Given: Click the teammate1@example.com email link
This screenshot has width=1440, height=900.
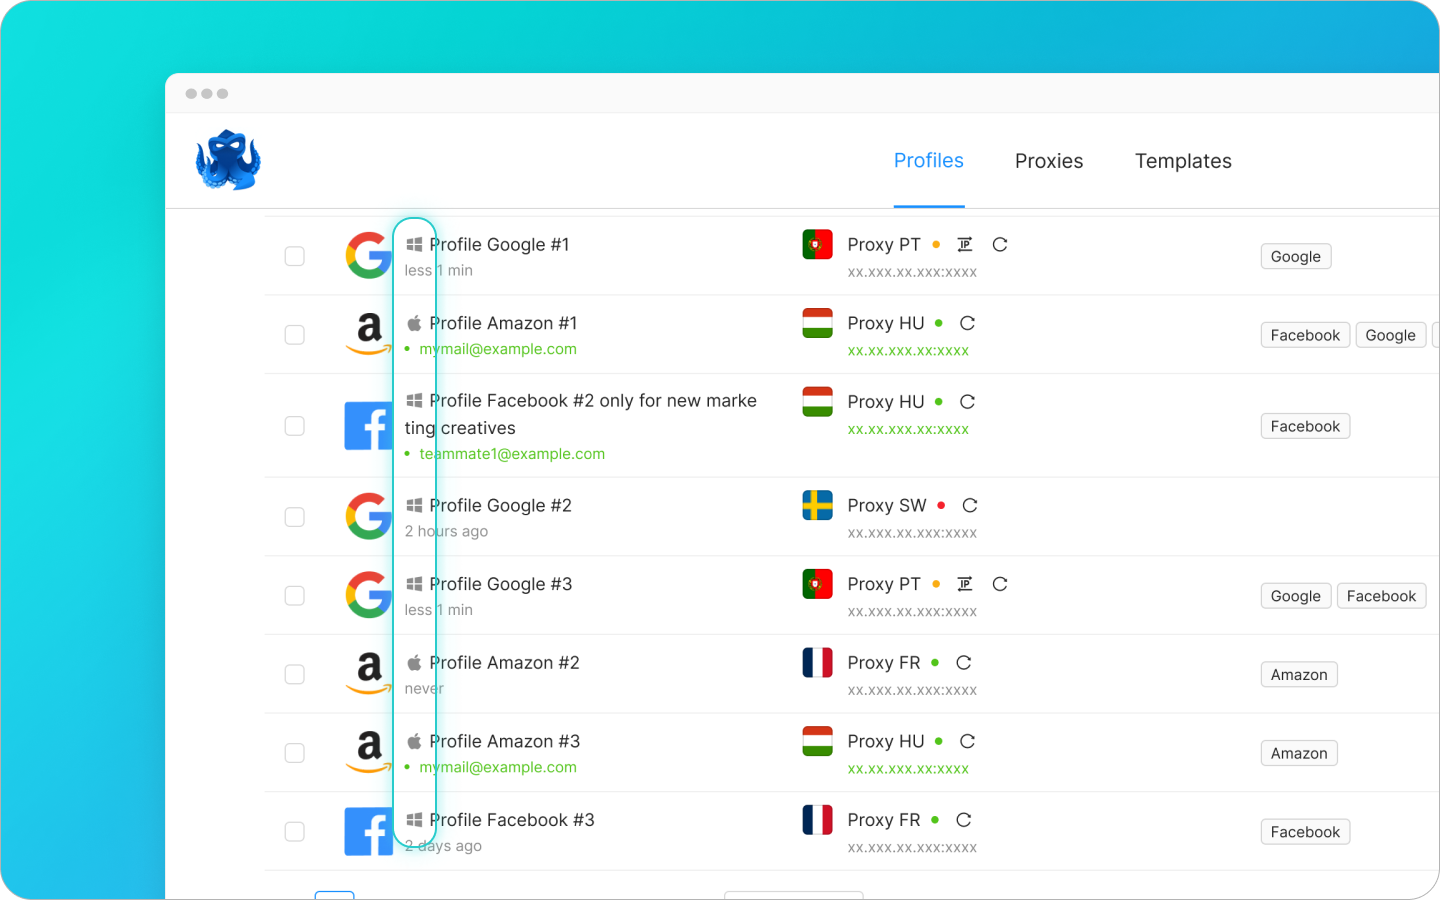Looking at the screenshot, I should pos(512,453).
